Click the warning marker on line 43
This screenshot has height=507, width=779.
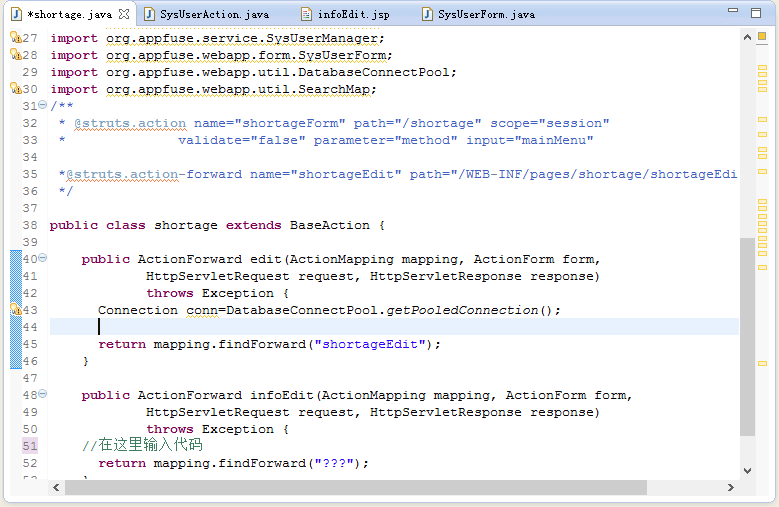point(16,309)
